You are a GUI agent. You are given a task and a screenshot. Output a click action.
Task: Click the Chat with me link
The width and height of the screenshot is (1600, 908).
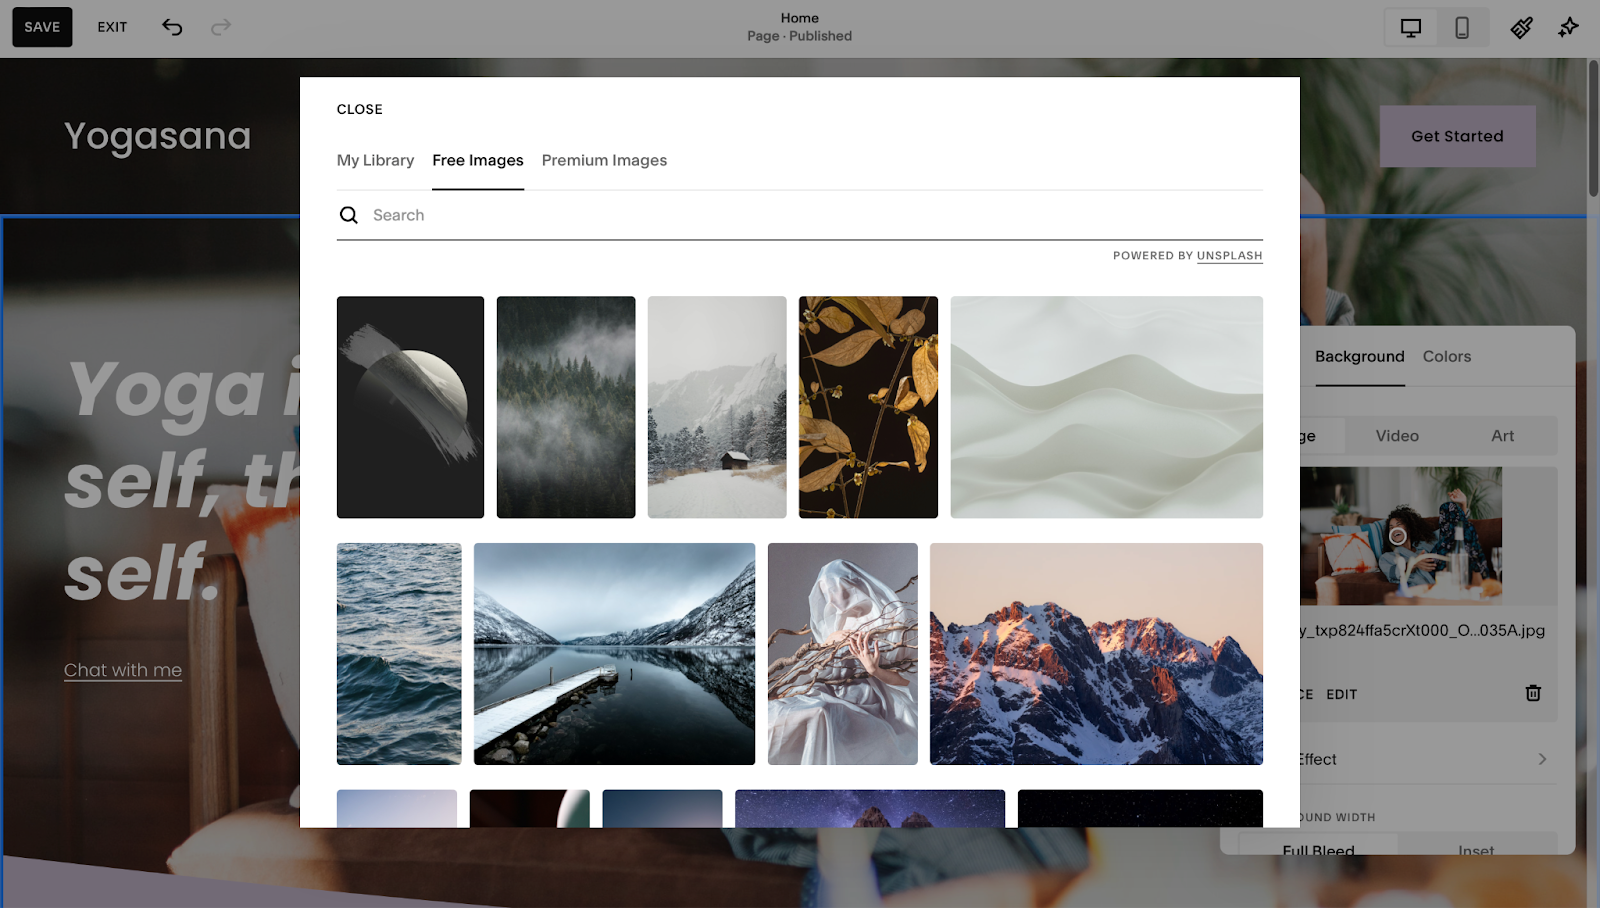pos(123,670)
